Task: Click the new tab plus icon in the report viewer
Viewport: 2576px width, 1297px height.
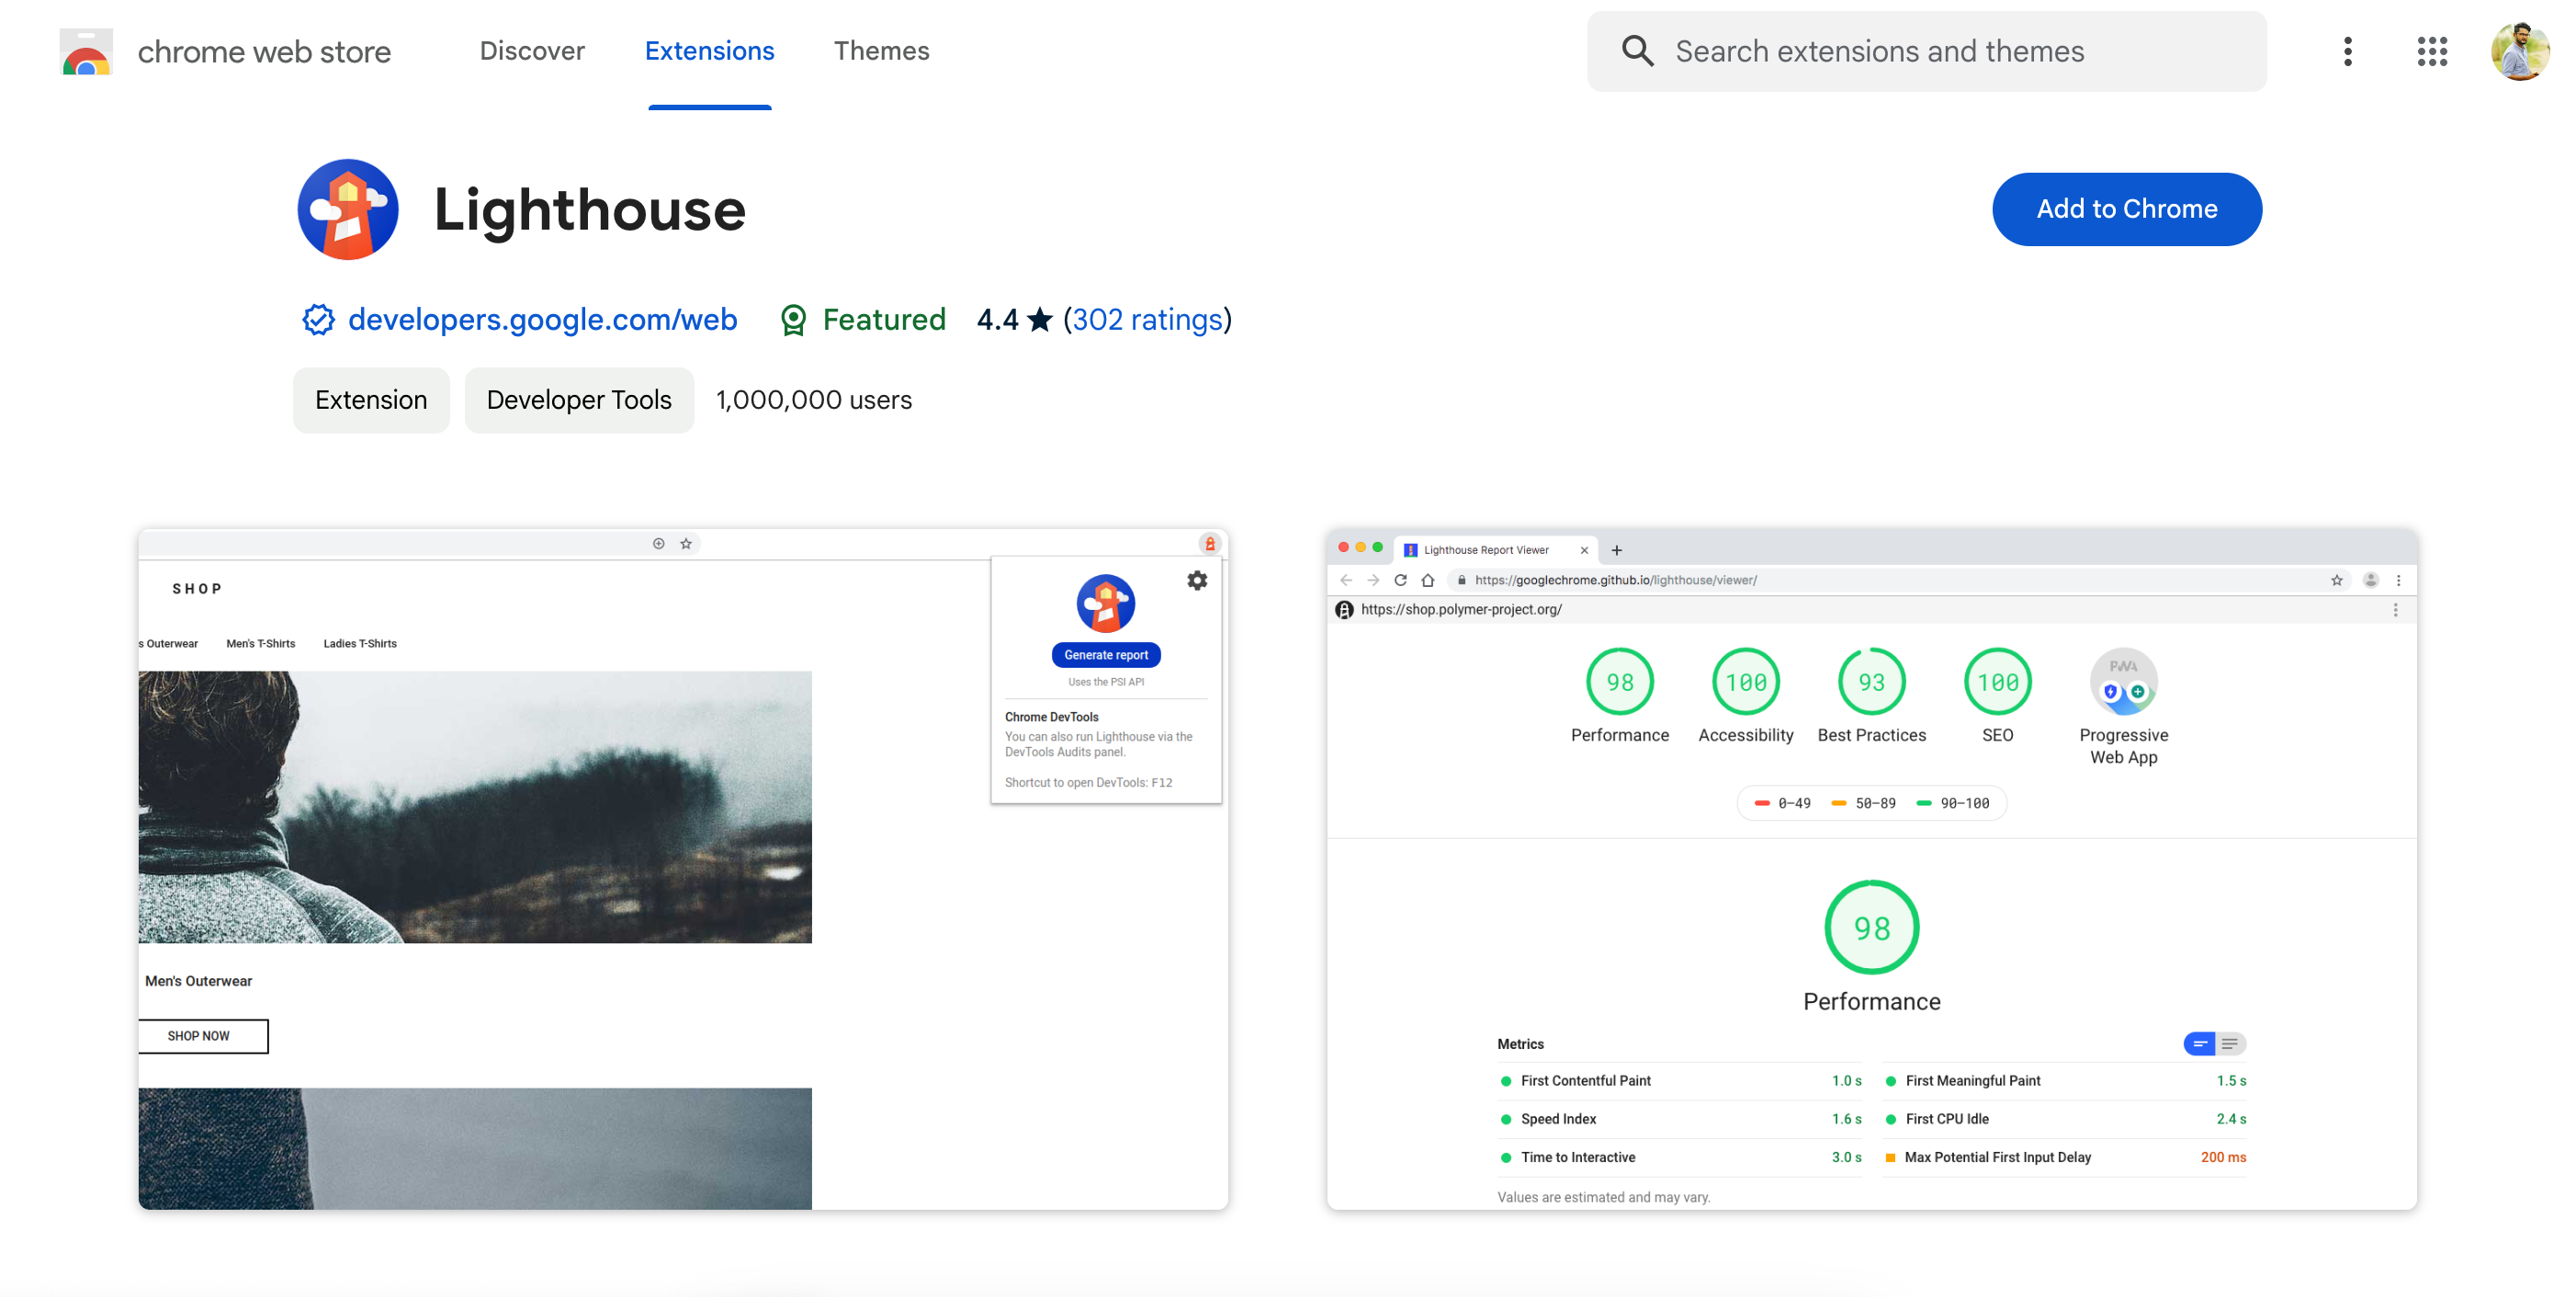Action: tap(1617, 550)
